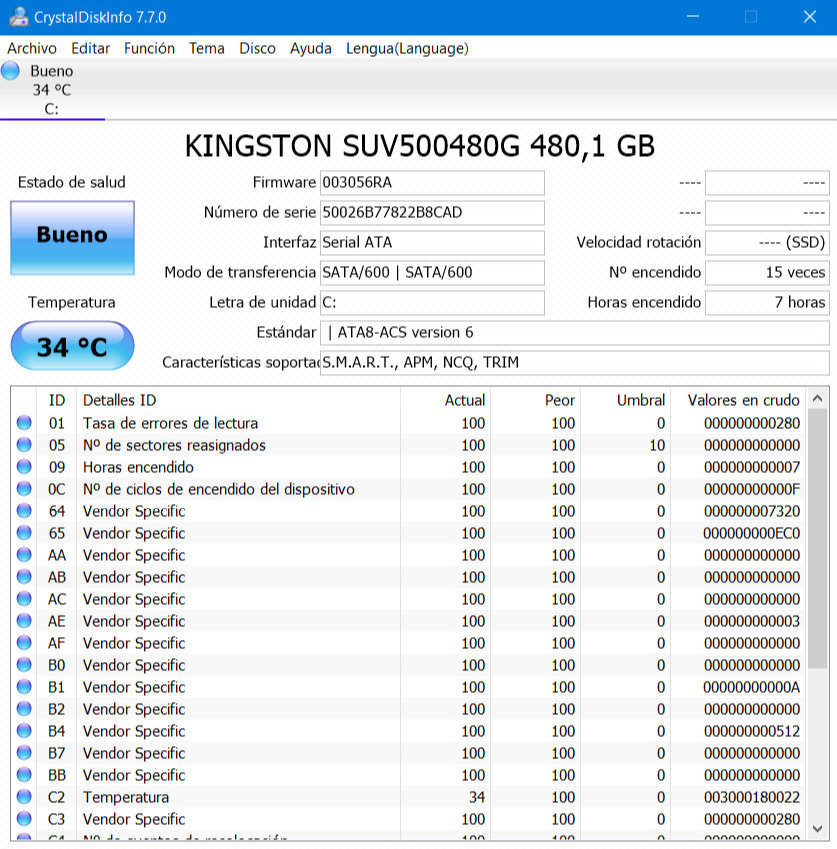Open the Lengua(Language) menu
Image resolution: width=837 pixels, height=849 pixels.
coord(407,48)
